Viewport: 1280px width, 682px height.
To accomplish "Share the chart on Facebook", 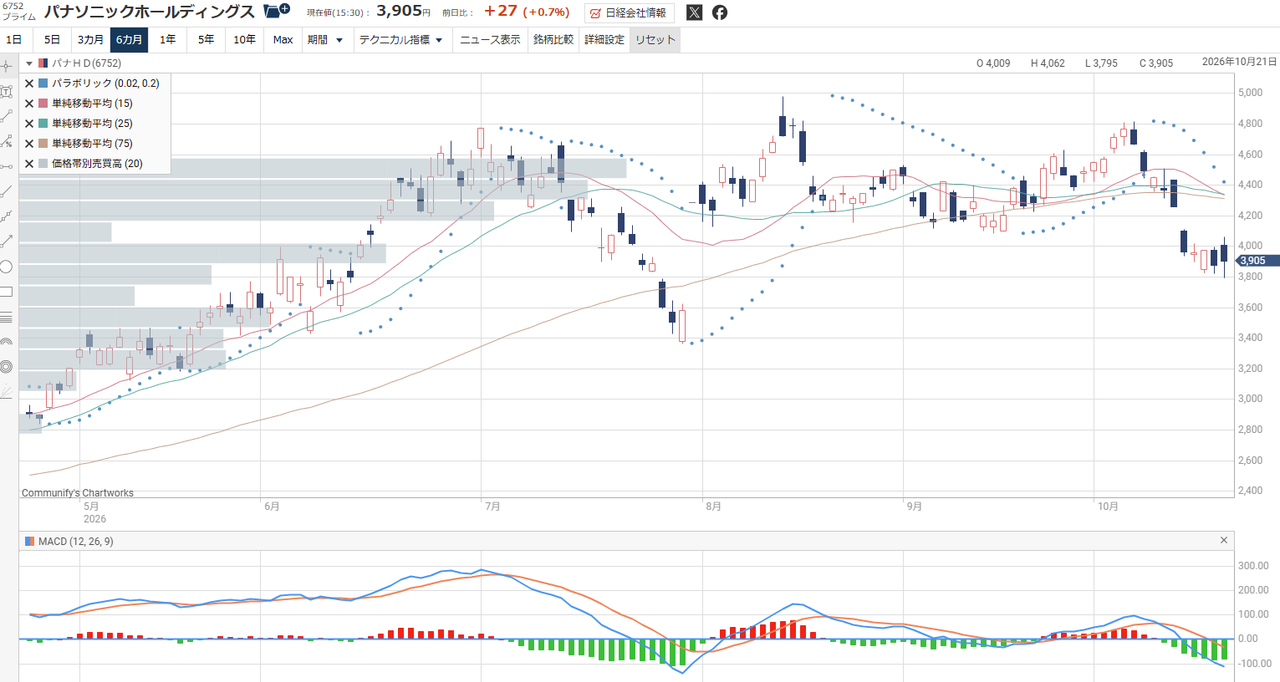I will coord(720,13).
